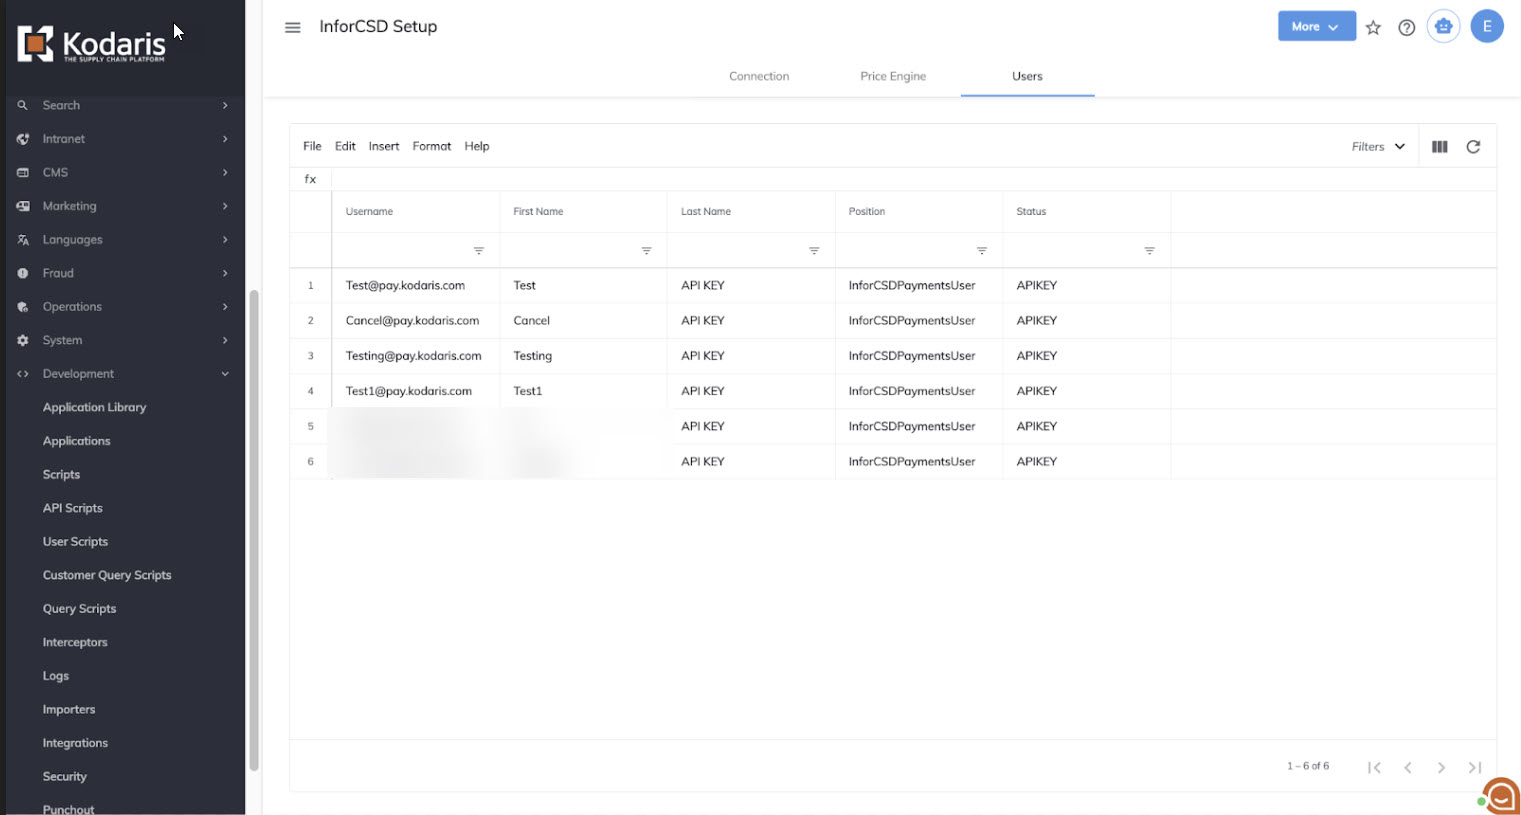Favorite this page with the star icon
This screenshot has height=815, width=1521.
[x=1373, y=28]
